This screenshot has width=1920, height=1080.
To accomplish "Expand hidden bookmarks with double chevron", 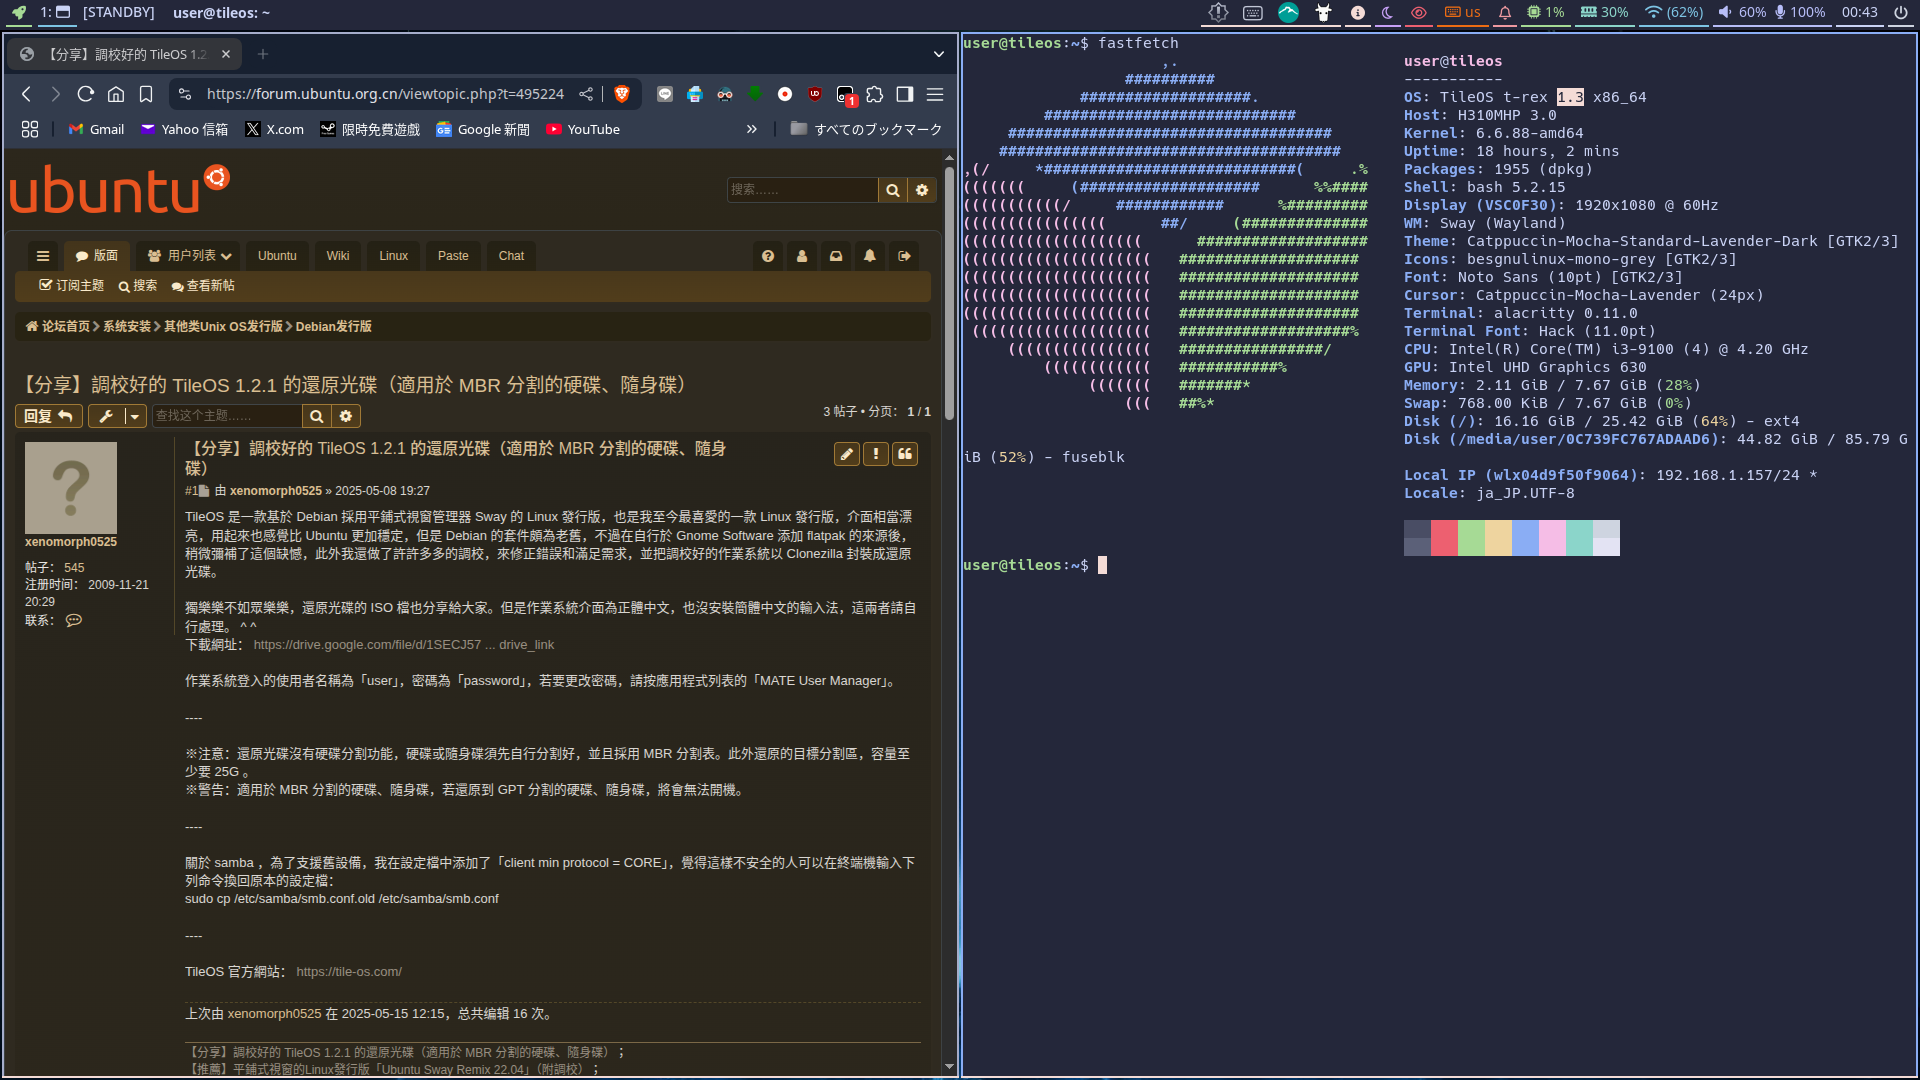I will (752, 129).
